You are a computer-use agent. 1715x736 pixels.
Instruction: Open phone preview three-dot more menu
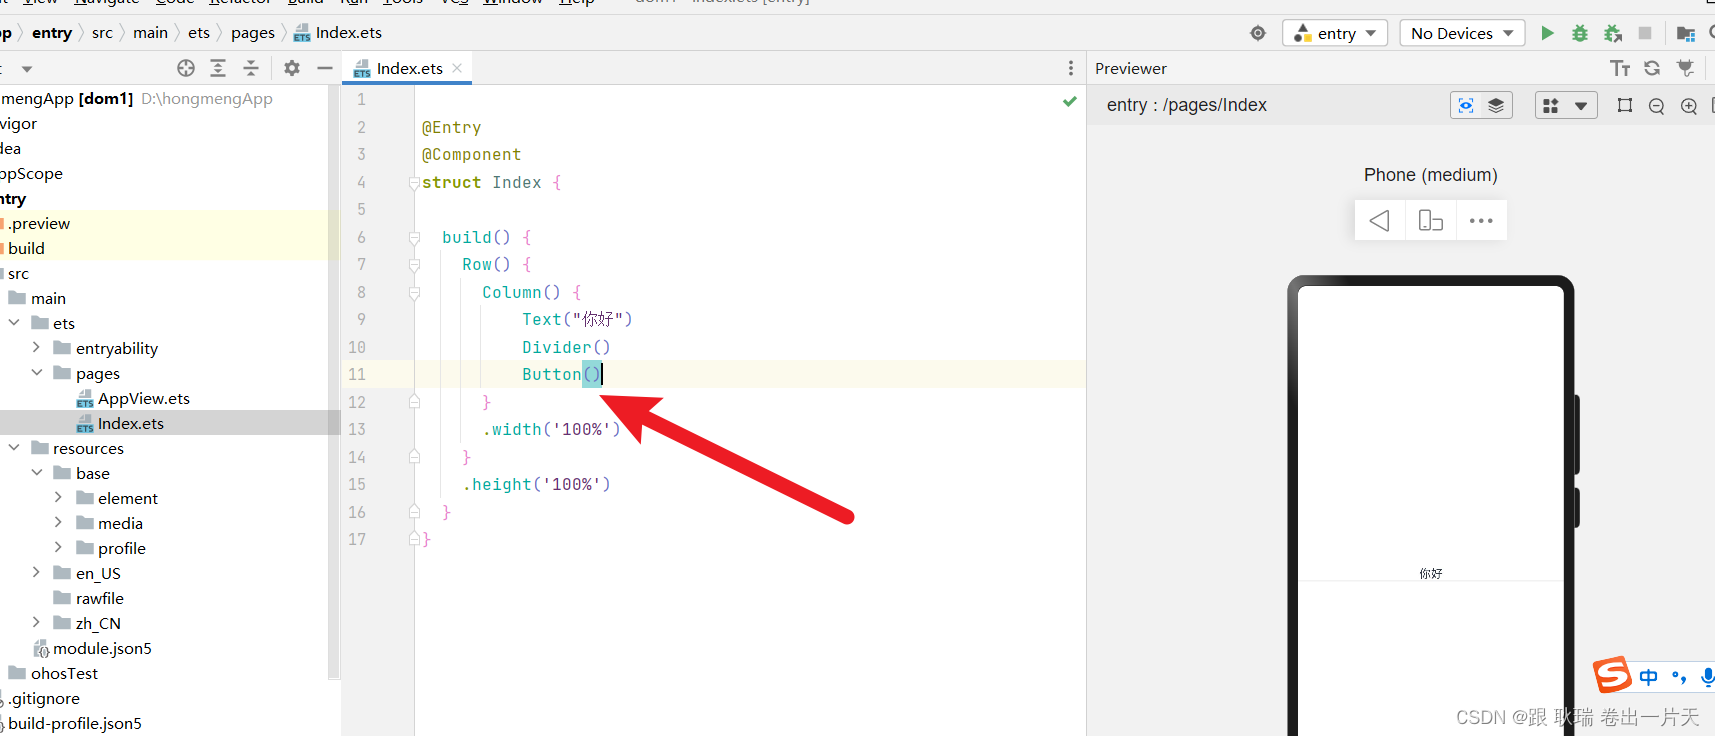pos(1481,220)
